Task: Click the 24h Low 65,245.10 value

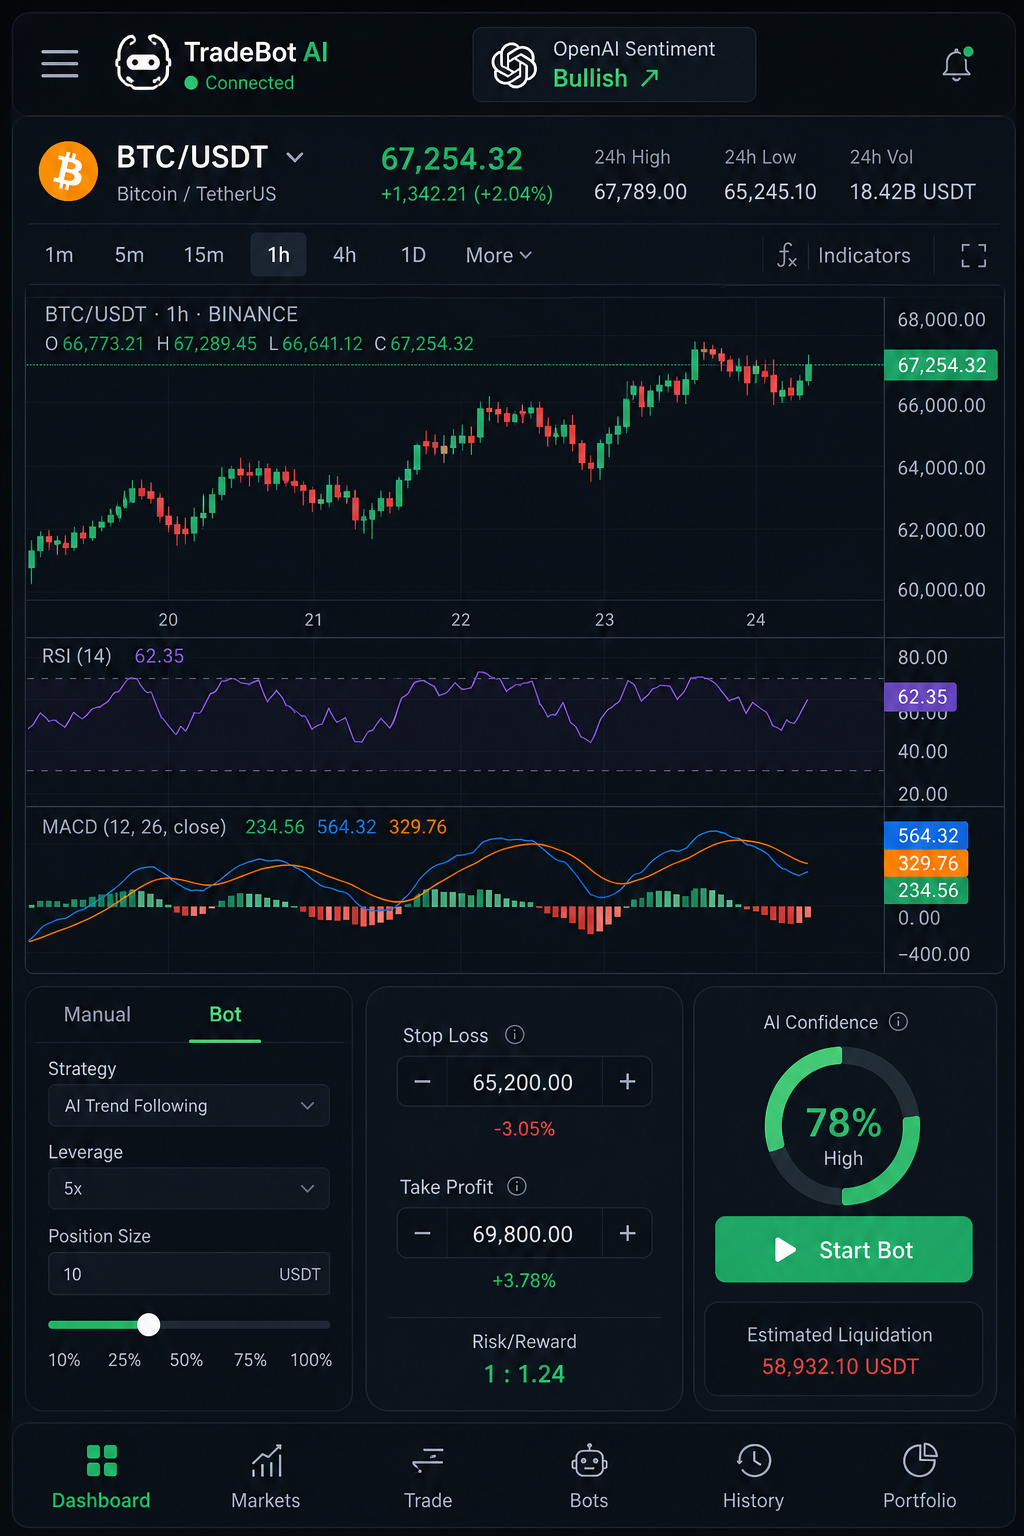Action: click(770, 192)
